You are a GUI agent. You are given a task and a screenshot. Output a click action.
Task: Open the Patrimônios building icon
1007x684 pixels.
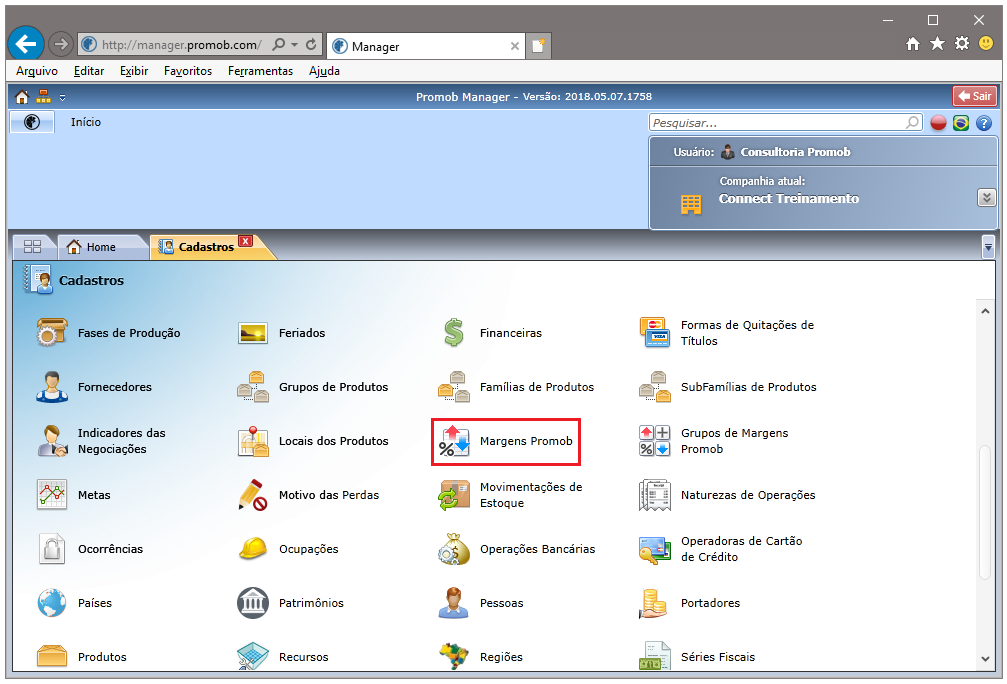tap(253, 602)
